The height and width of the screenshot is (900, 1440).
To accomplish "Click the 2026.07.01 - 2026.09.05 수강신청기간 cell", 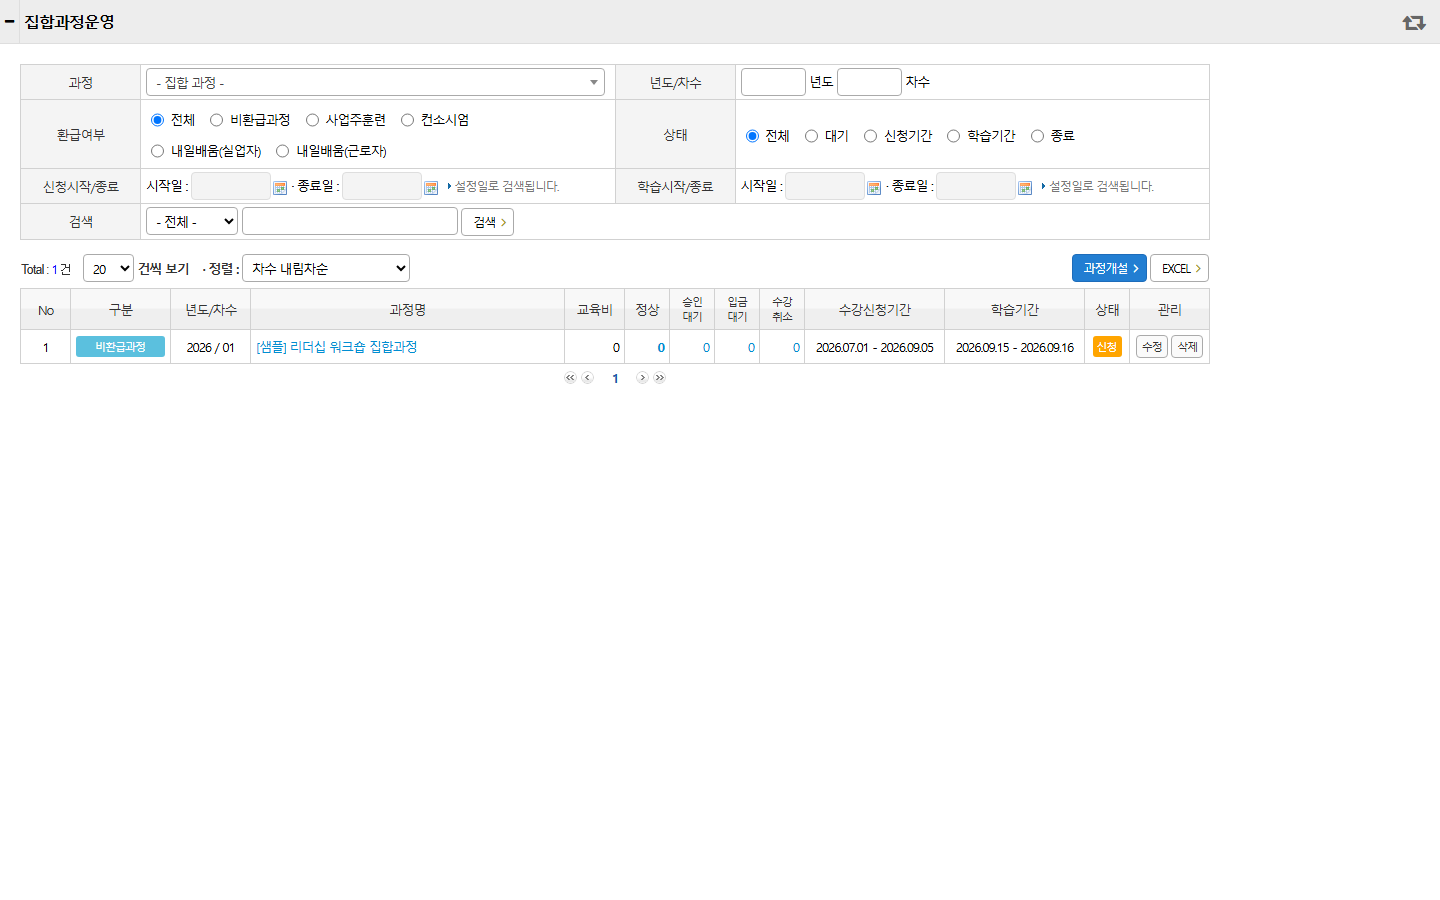I will pos(874,348).
